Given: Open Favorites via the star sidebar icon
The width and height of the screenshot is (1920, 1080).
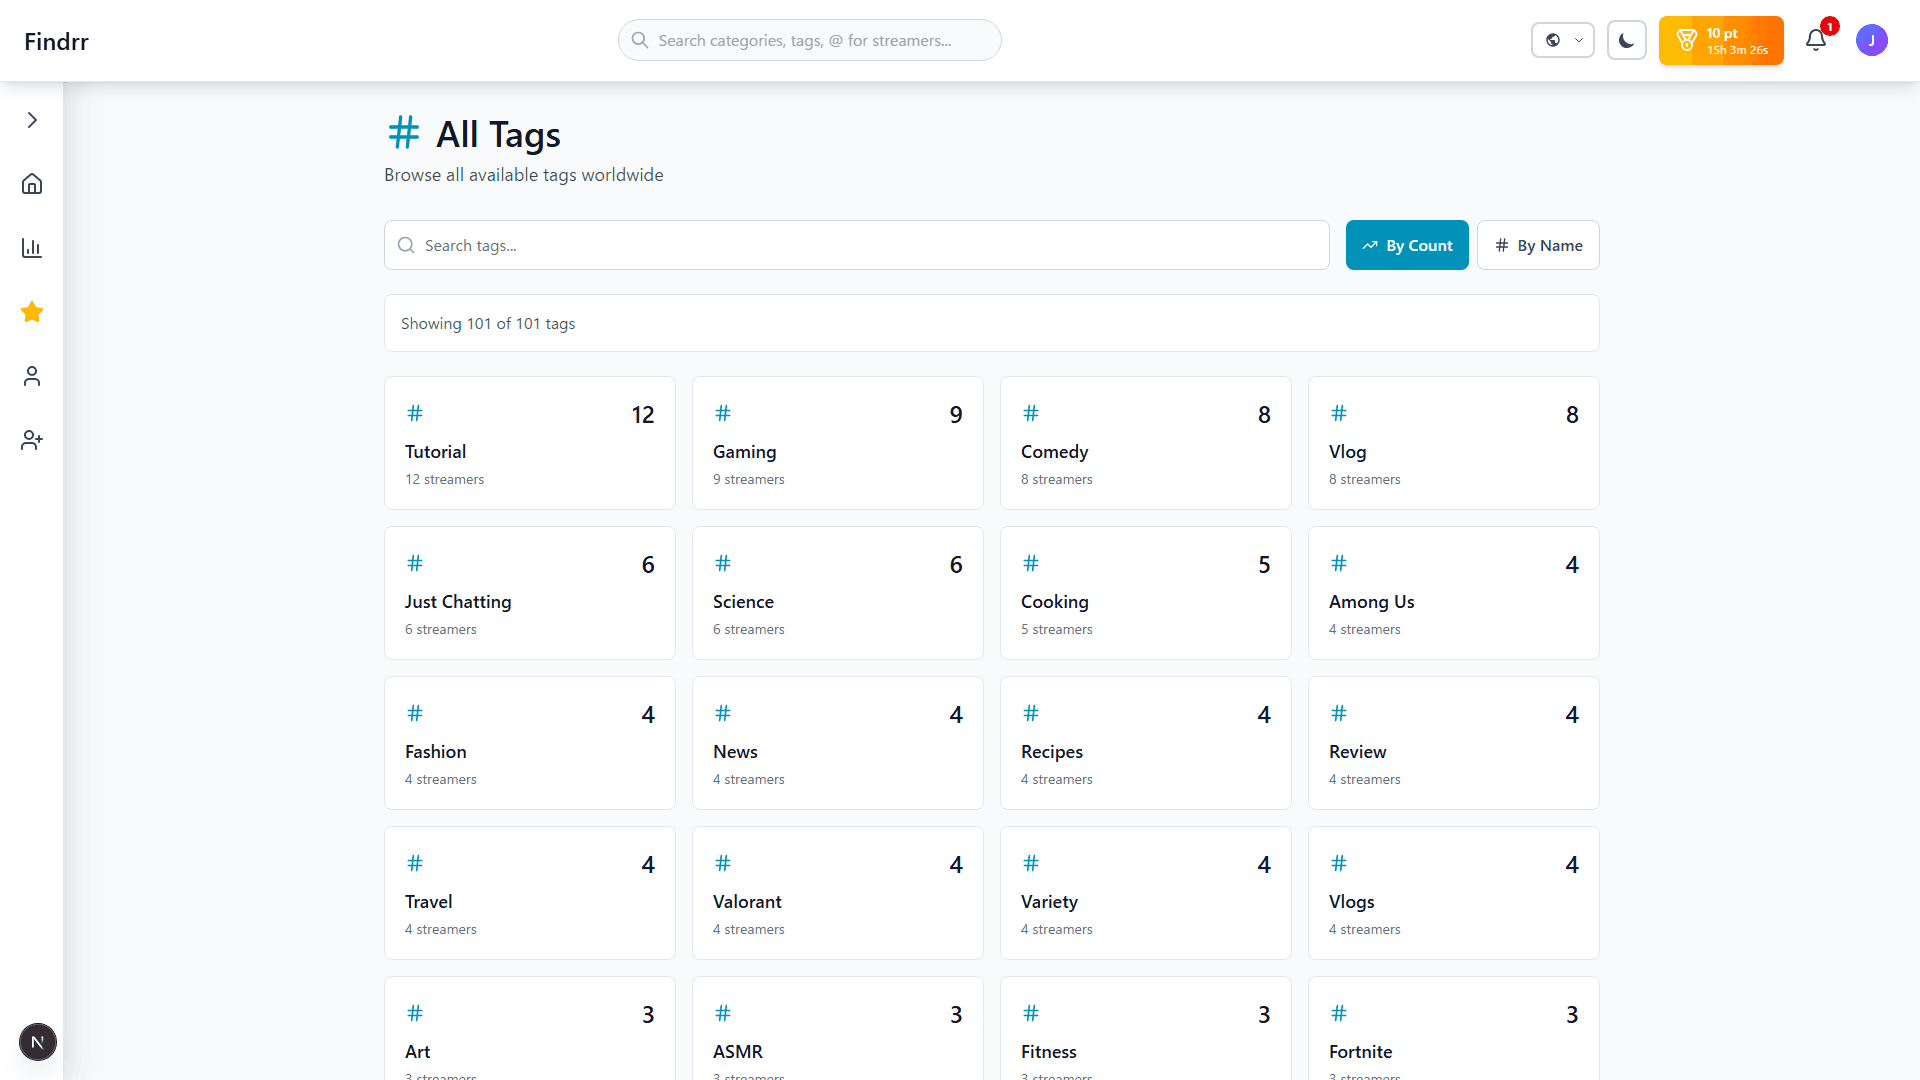Looking at the screenshot, I should click(x=31, y=312).
